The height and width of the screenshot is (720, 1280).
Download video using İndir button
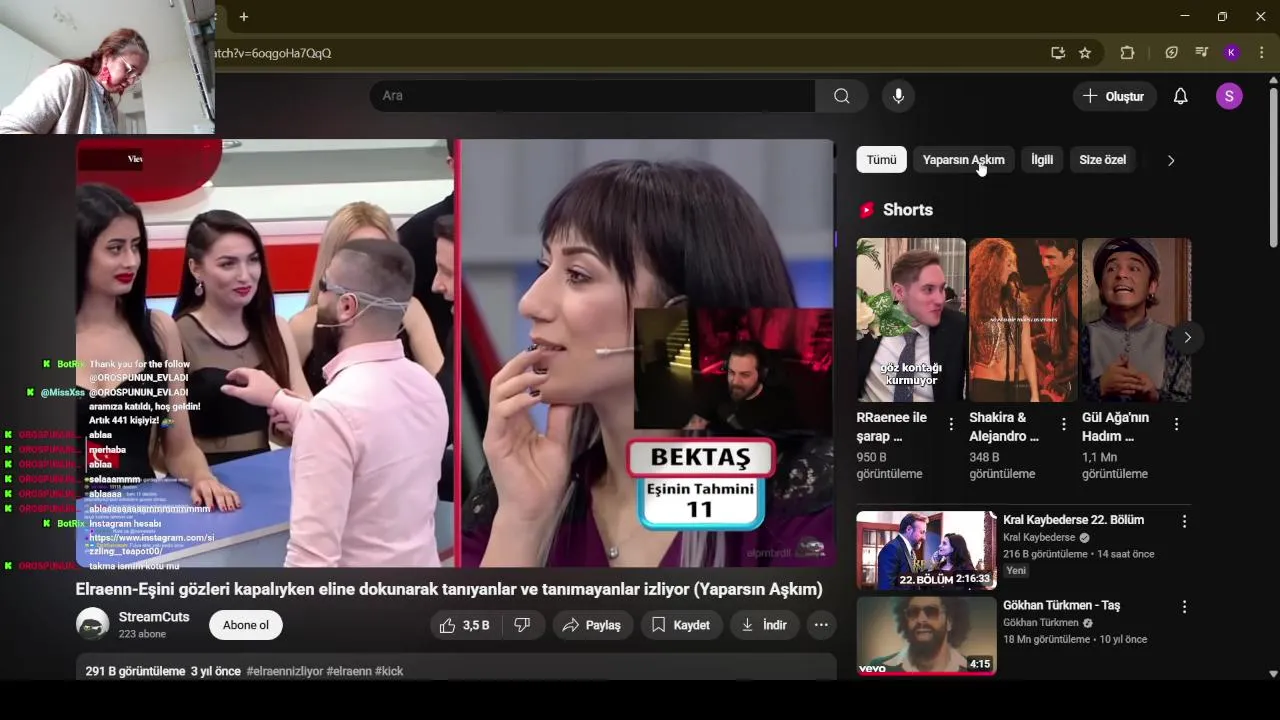(x=764, y=625)
